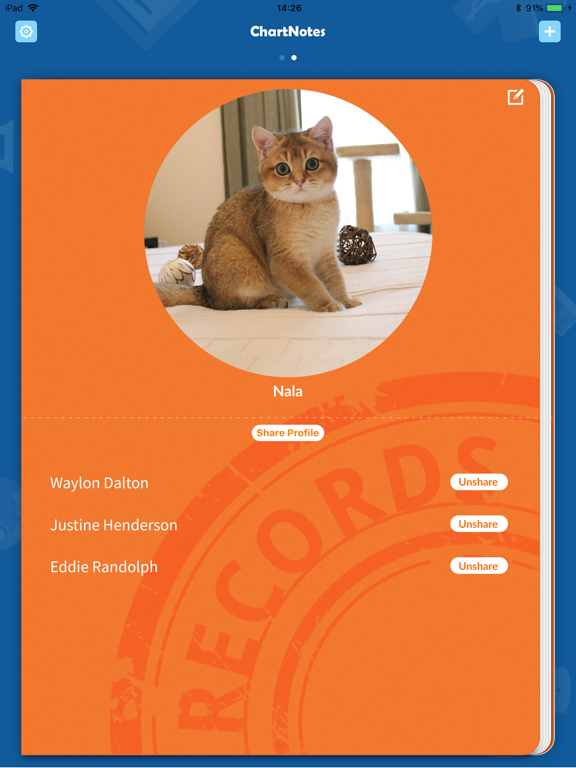
Task: Tap the Waylon Dalton name entry
Action: tap(99, 483)
